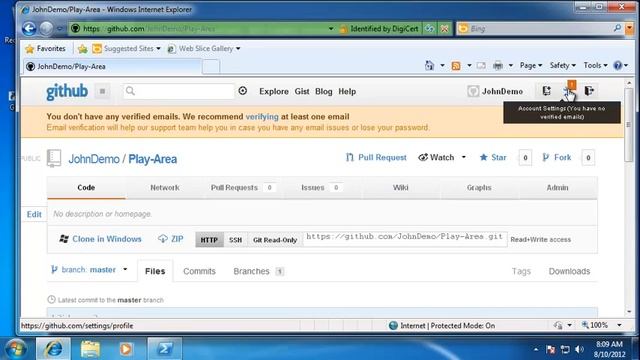Open the Pull Requests tab

(242, 188)
